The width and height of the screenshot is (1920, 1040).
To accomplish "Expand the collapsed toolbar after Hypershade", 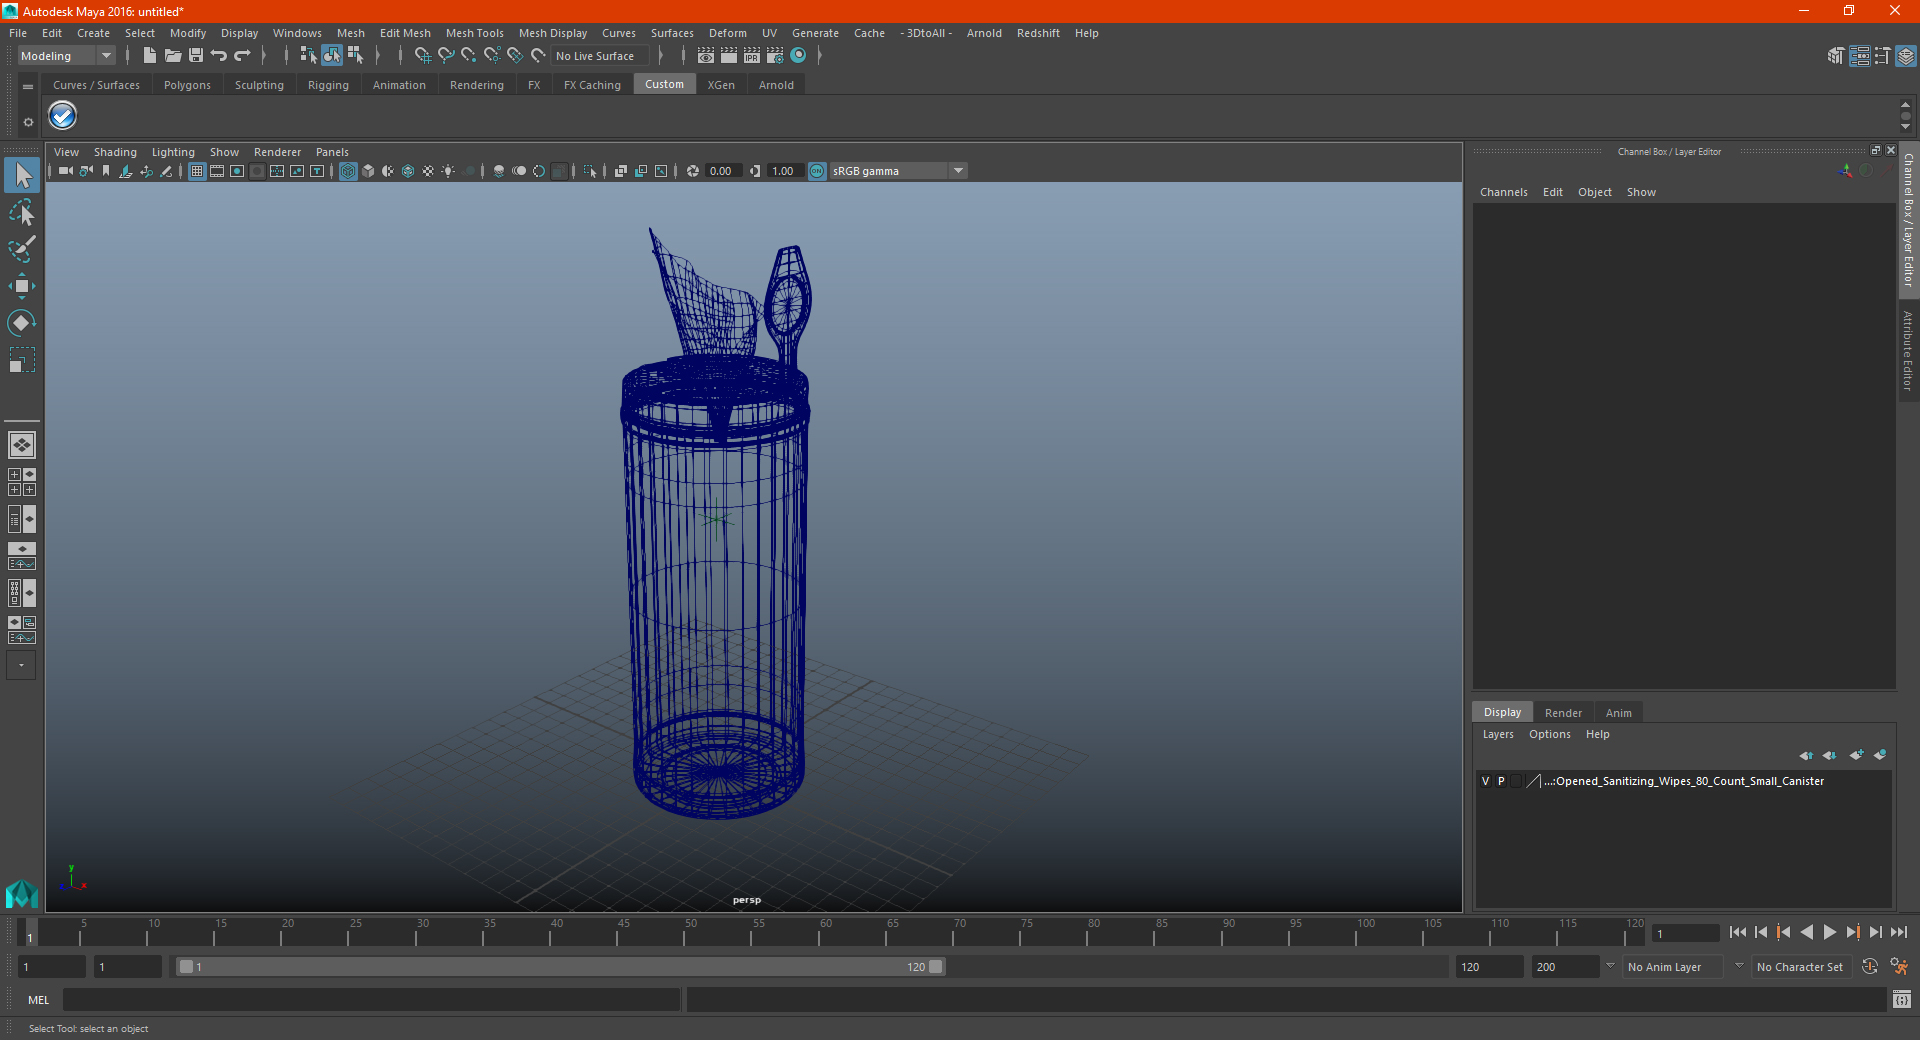I will (x=820, y=56).
